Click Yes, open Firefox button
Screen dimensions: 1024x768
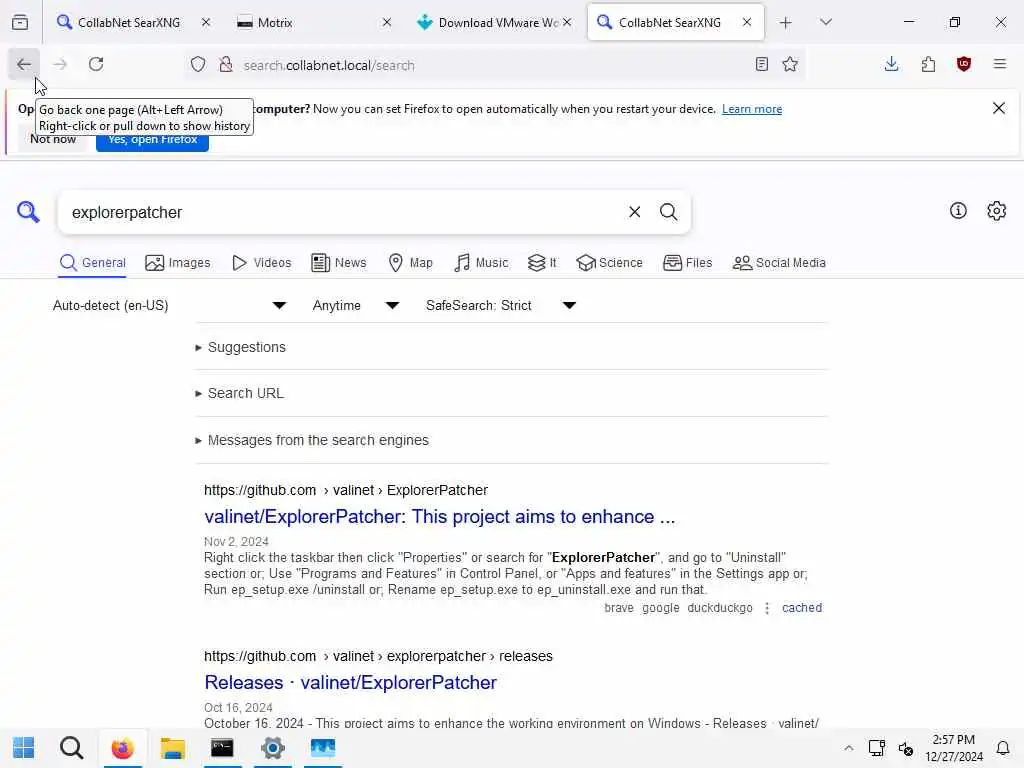[152, 140]
